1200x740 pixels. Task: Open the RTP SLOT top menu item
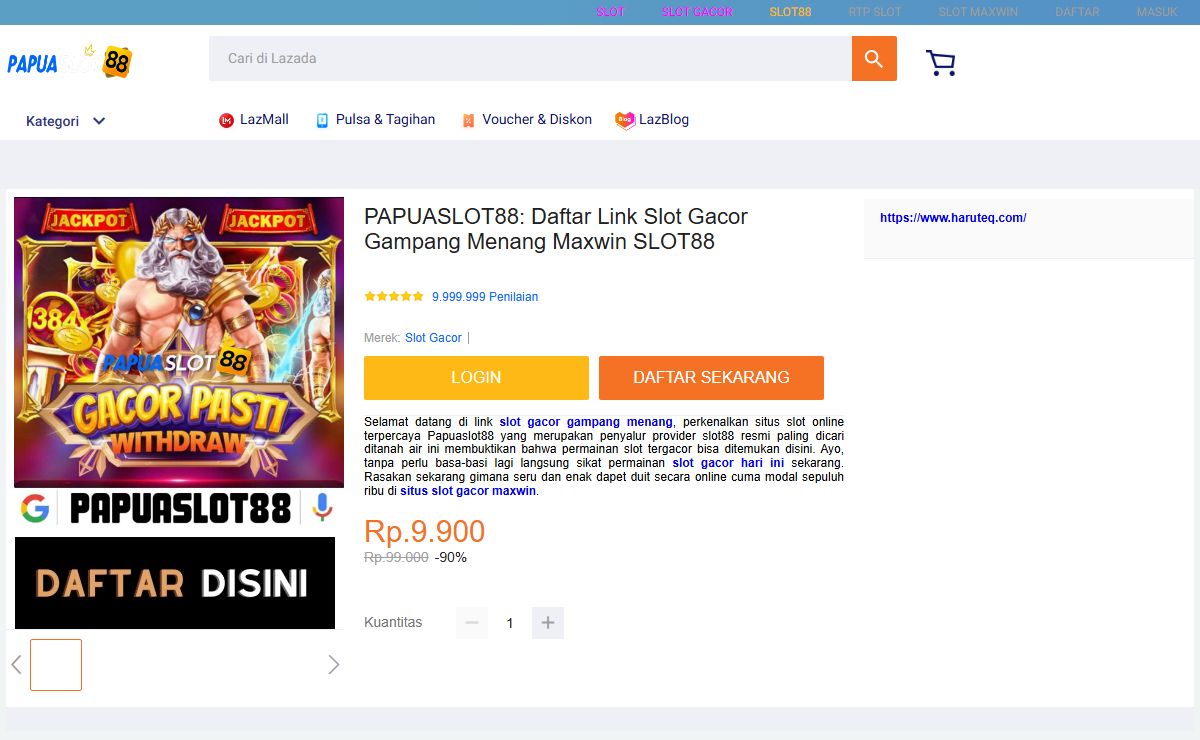click(875, 12)
